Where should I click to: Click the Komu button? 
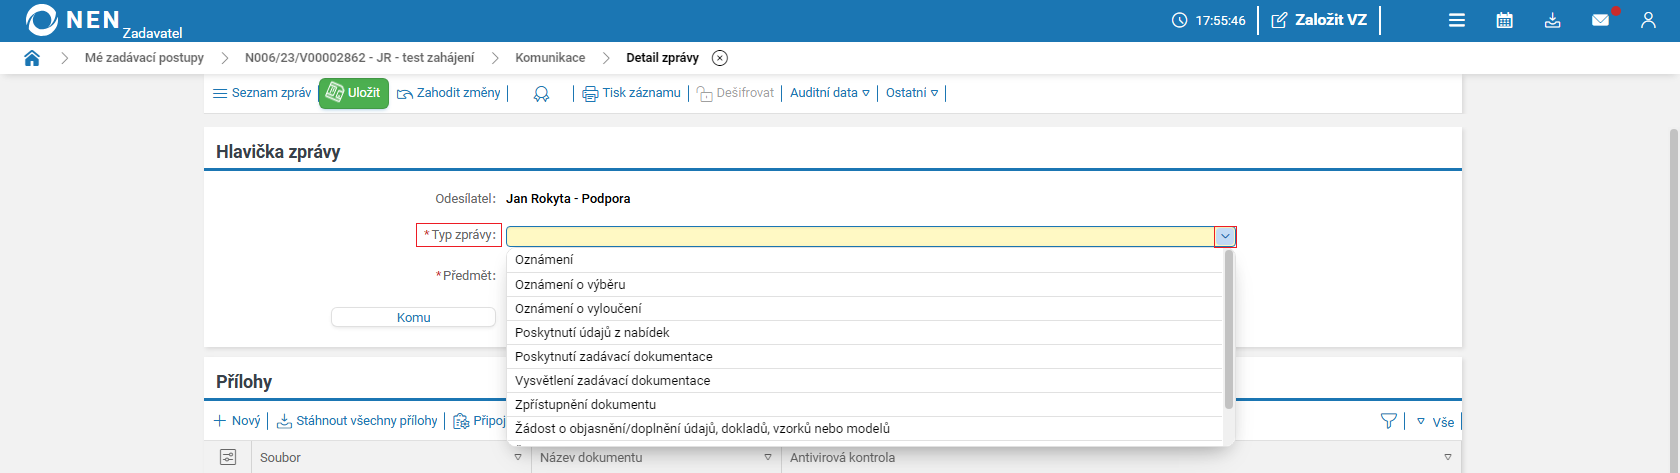413,317
